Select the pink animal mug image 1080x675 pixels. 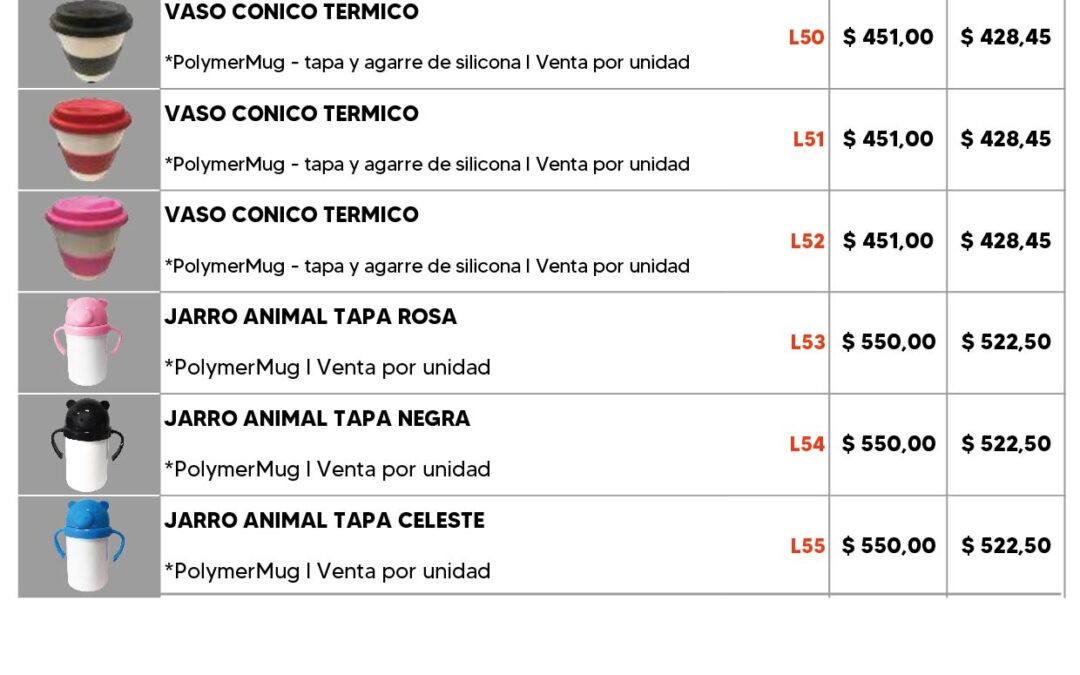(x=89, y=342)
